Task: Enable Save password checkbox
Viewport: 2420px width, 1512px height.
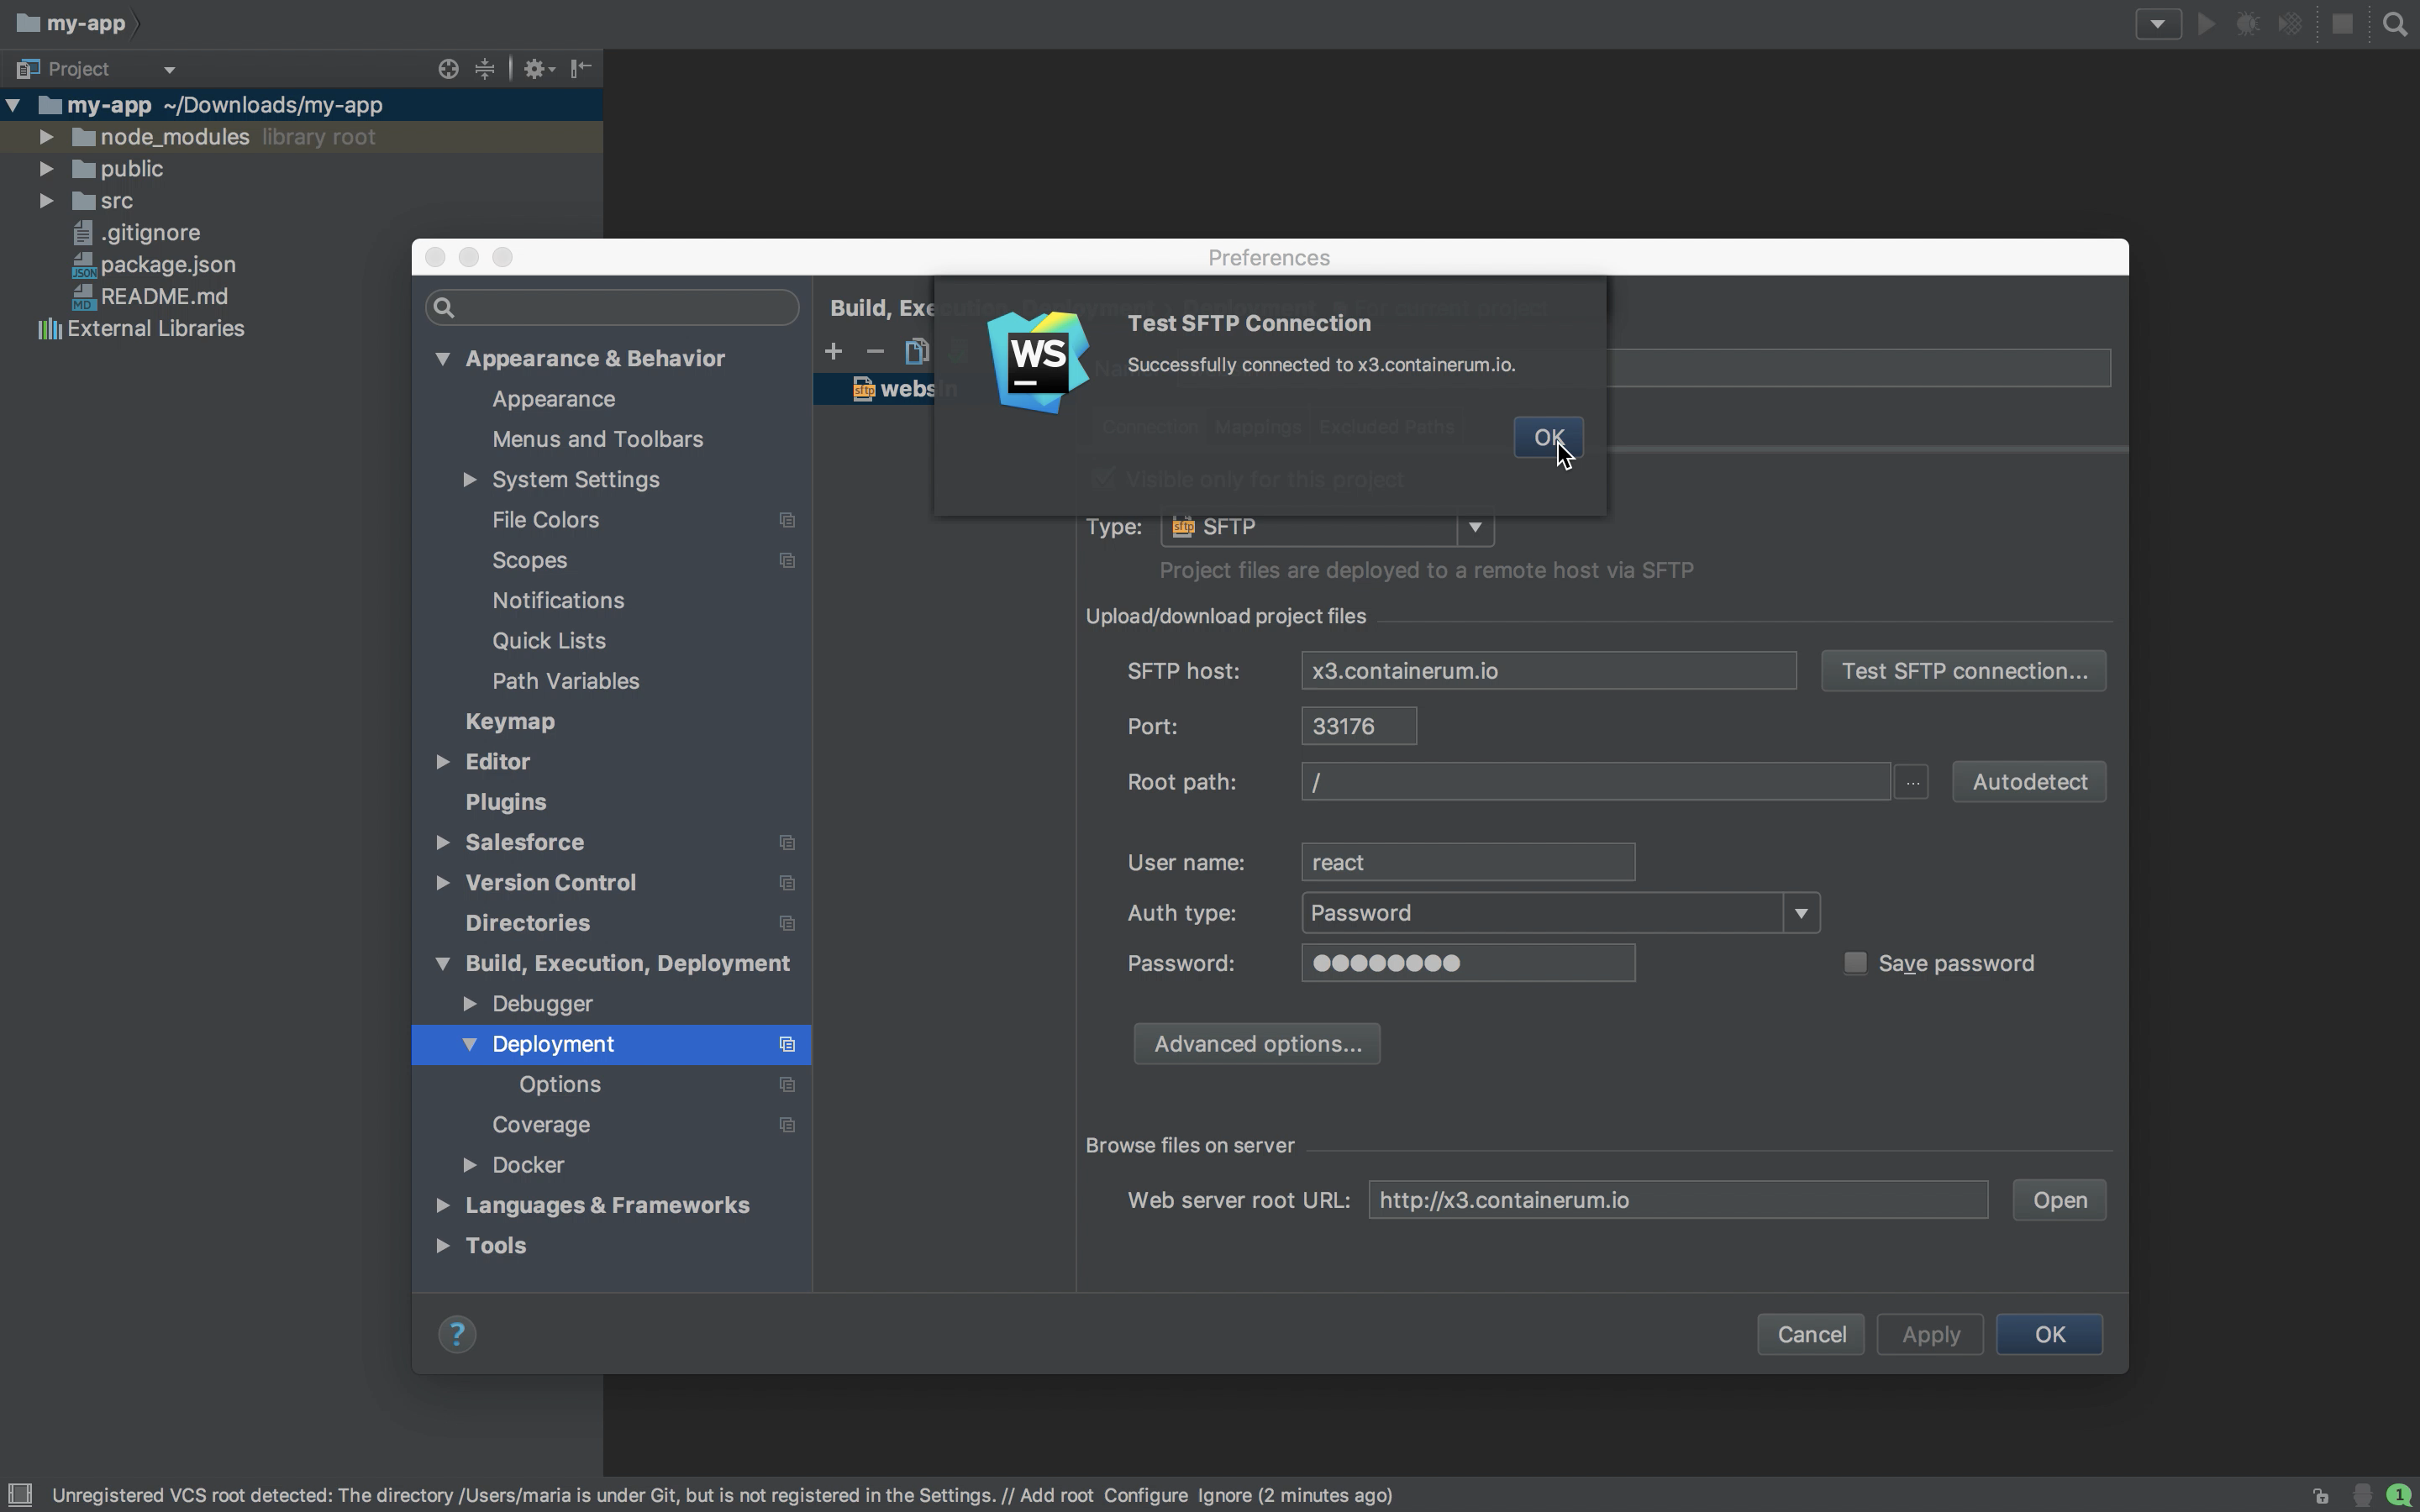Action: pos(1855,963)
